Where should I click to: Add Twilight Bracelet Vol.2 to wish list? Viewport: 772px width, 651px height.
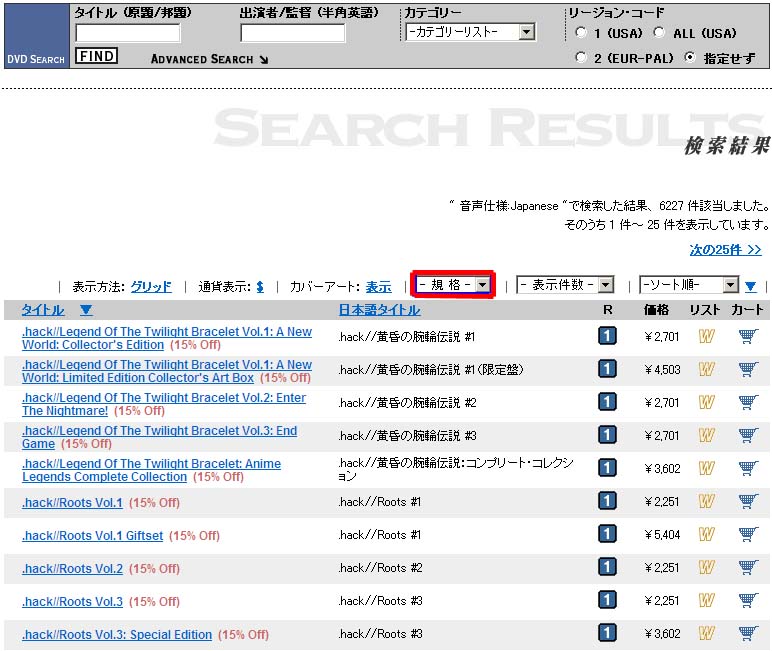(x=706, y=402)
